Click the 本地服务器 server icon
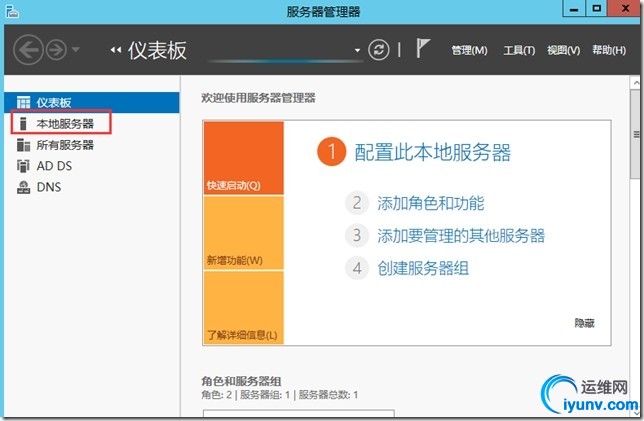The width and height of the screenshot is (644, 421). click(x=23, y=123)
